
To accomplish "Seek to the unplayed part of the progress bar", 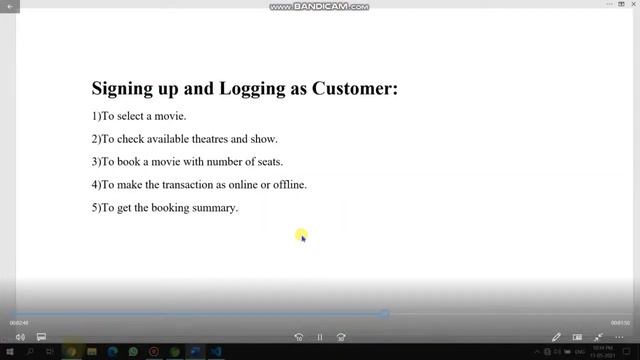I will click(x=509, y=314).
